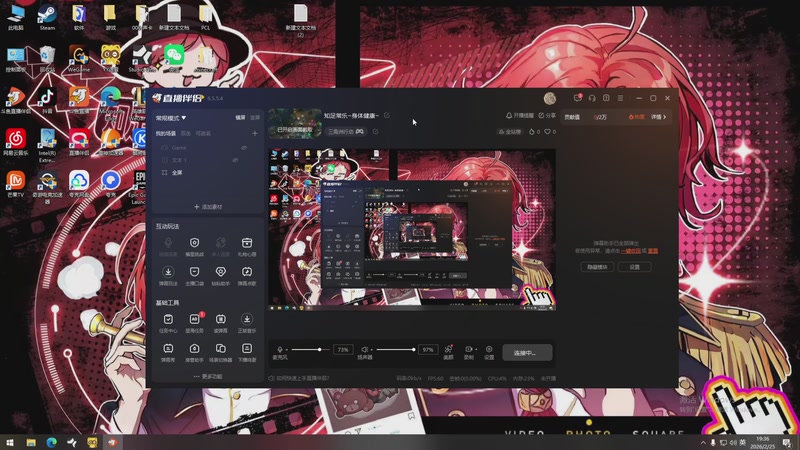The width and height of the screenshot is (800, 450).
Task: Expand 更多功能 more functions
Action: (208, 377)
